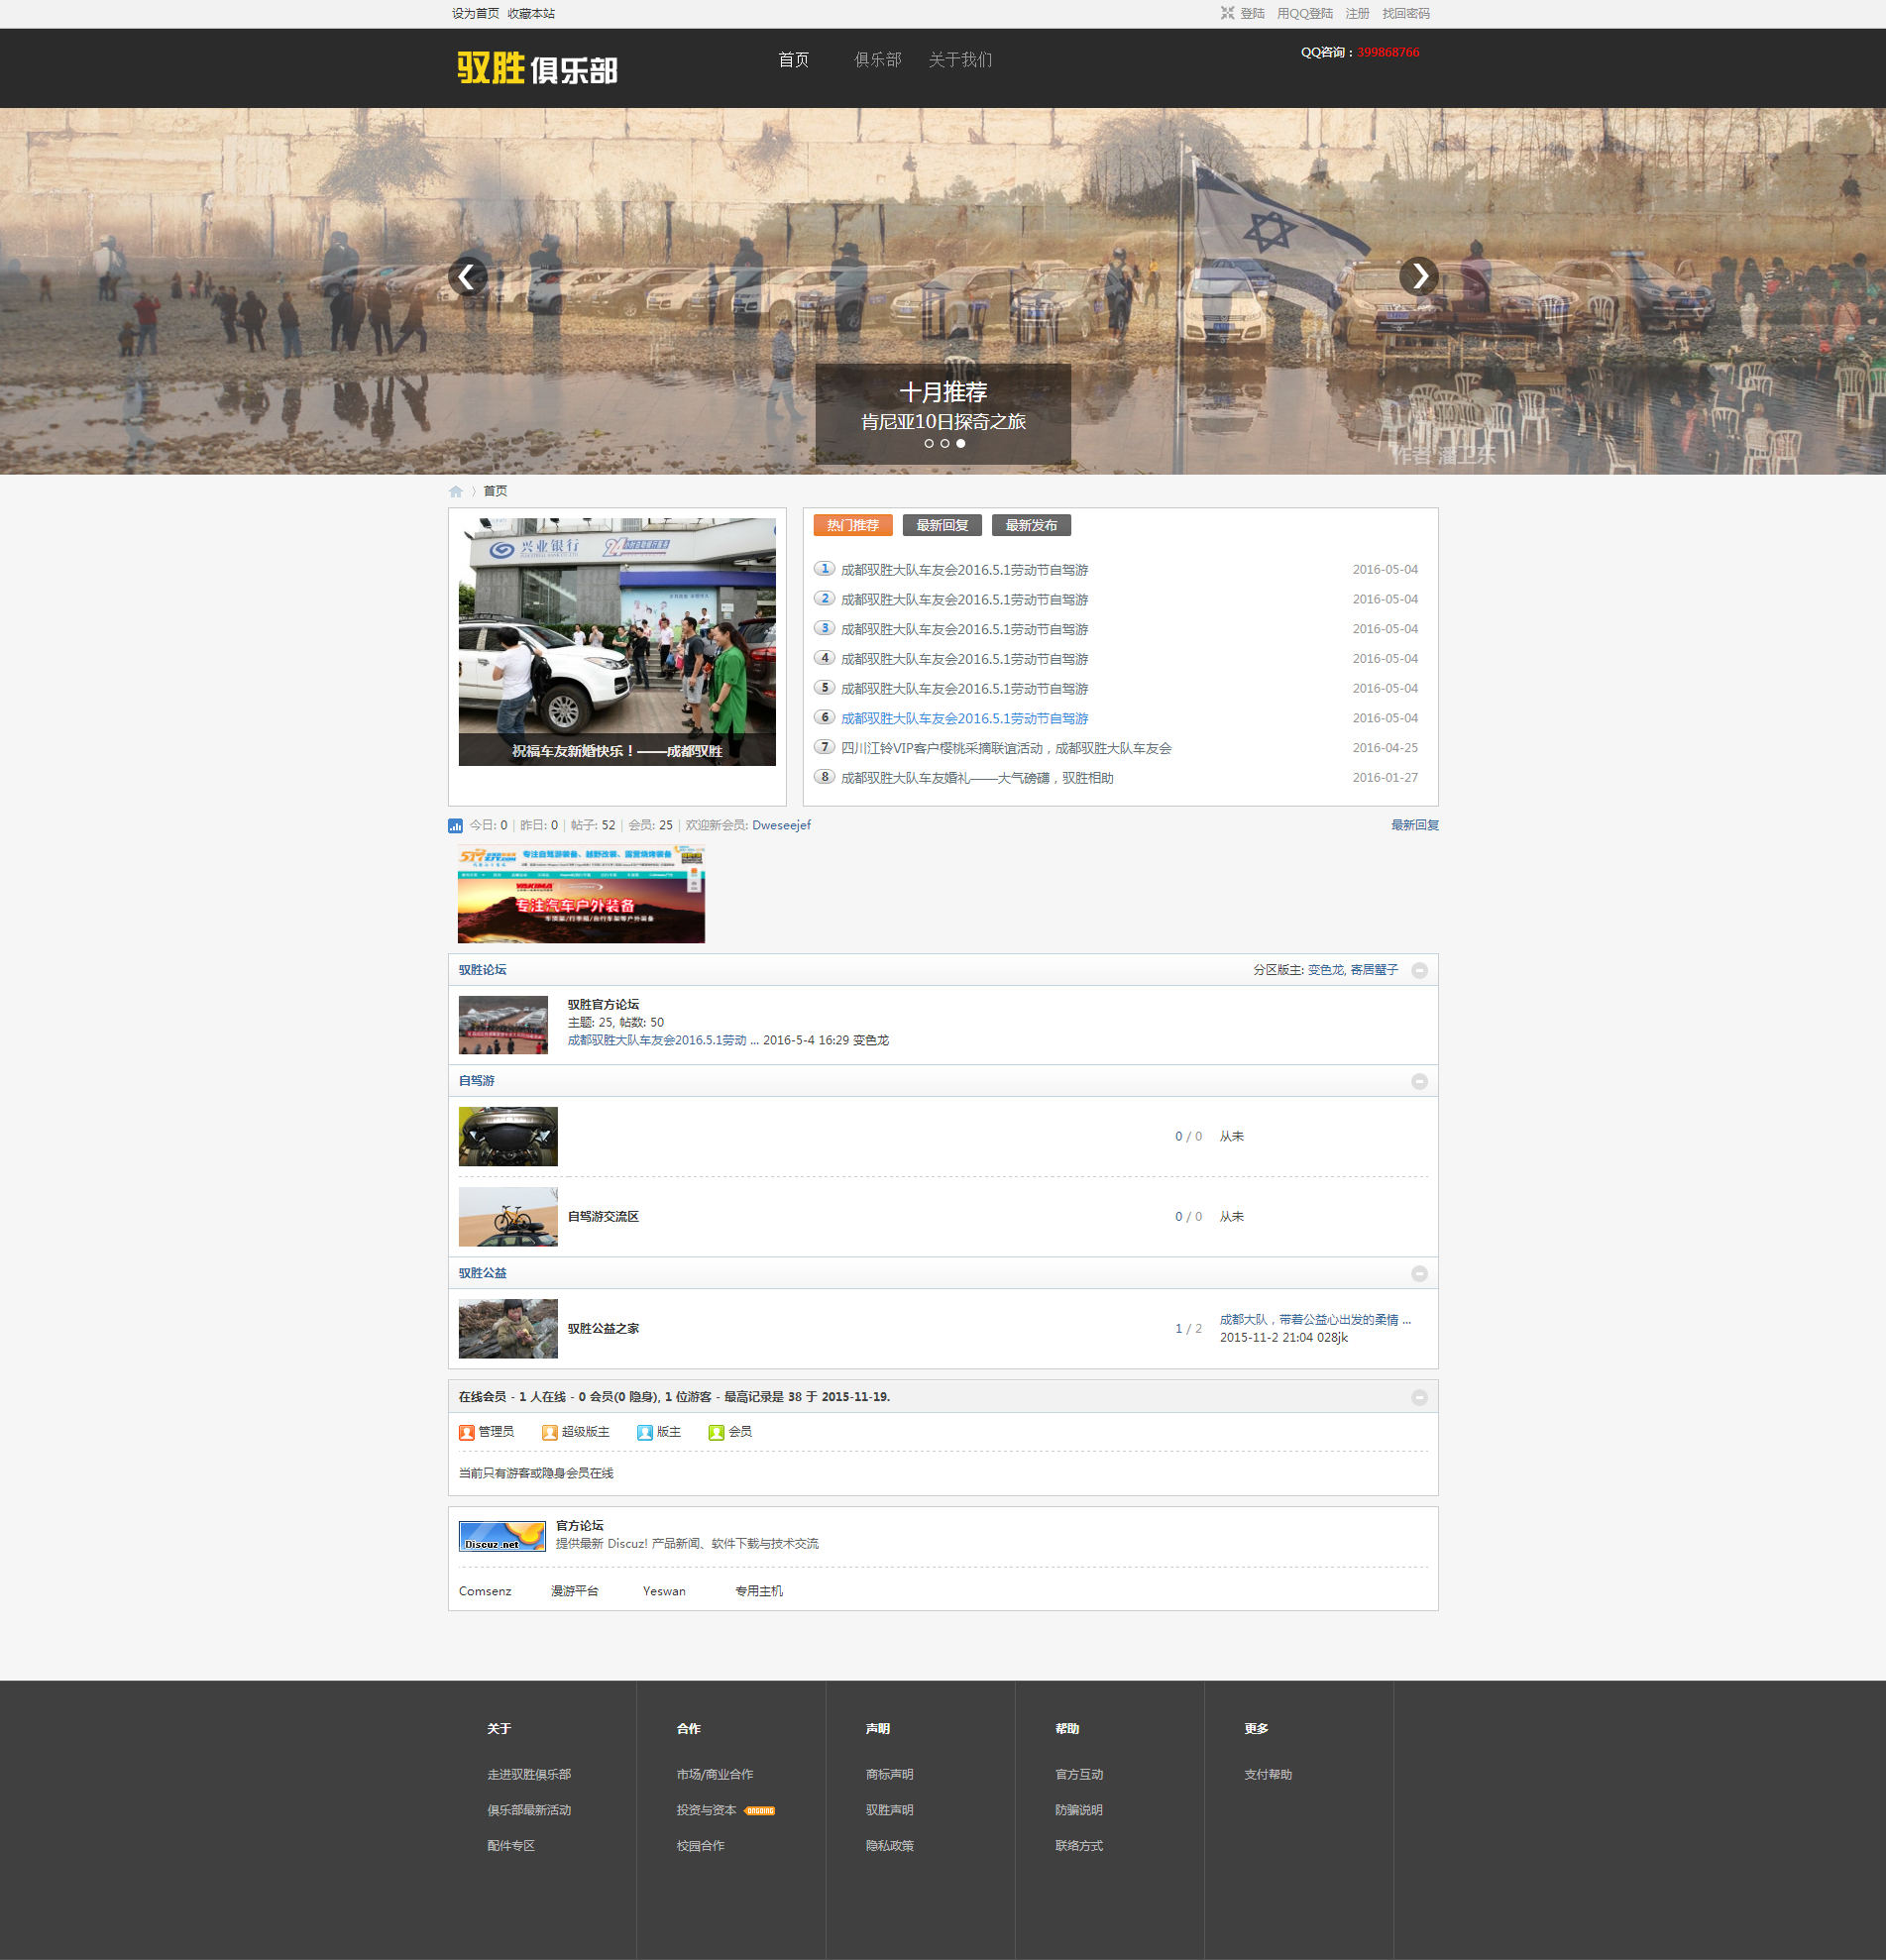Advance to next banner slide arrow
The height and width of the screenshot is (1960, 1886).
[1418, 276]
